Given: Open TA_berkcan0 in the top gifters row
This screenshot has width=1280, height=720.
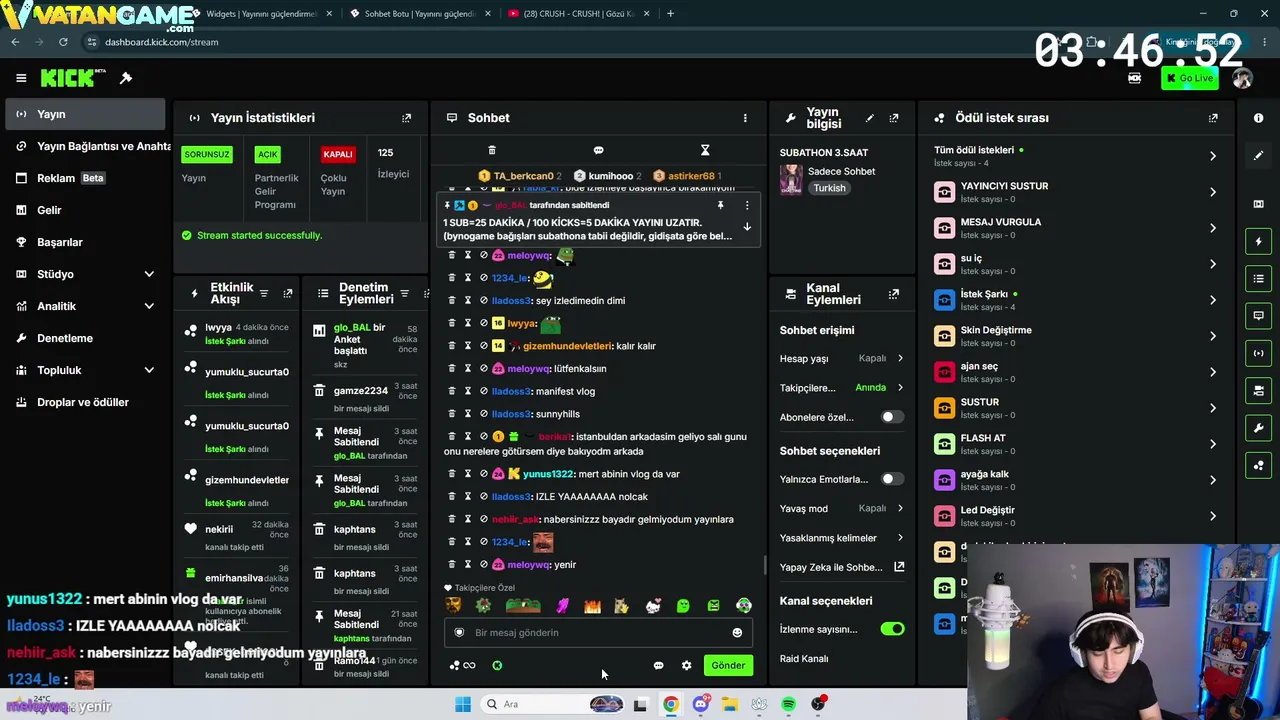Looking at the screenshot, I should point(519,176).
